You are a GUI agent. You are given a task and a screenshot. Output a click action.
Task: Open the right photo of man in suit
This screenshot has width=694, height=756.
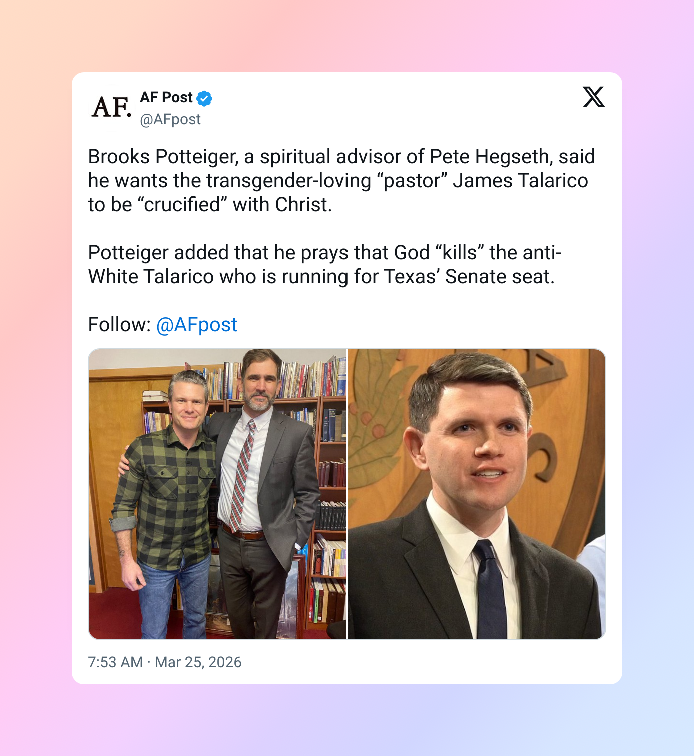(476, 494)
